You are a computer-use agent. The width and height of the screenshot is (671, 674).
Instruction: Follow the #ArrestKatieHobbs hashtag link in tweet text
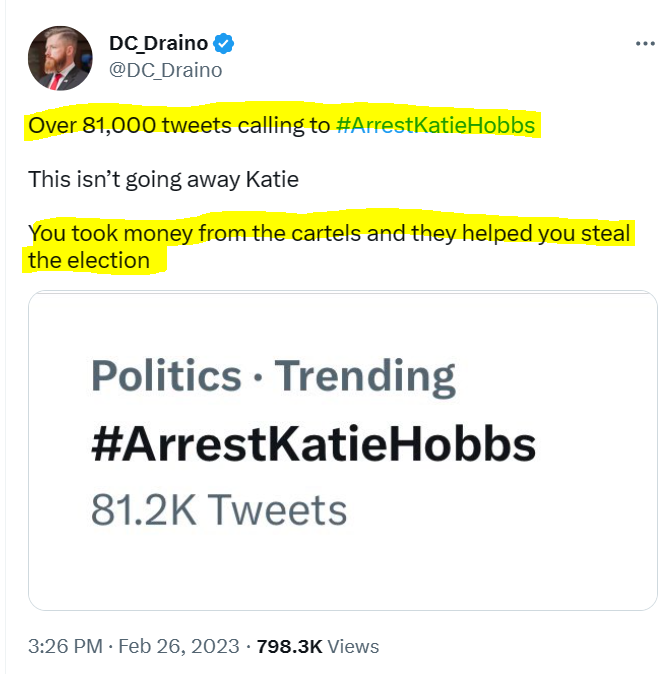(437, 126)
